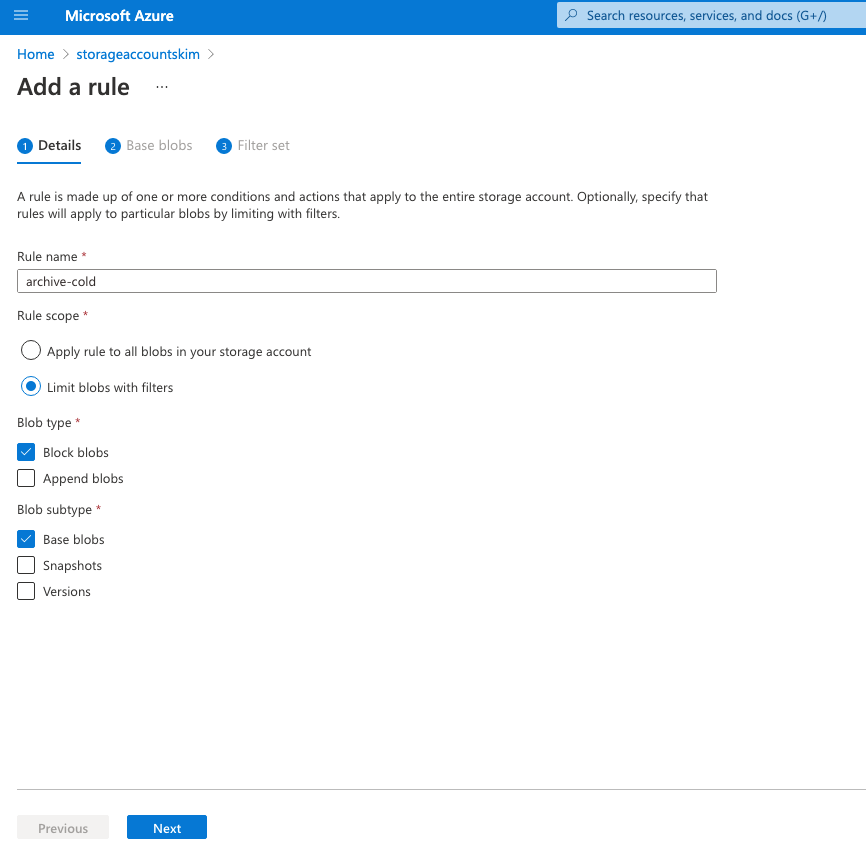Click the Rule name input field
The width and height of the screenshot is (866, 850).
tap(367, 281)
